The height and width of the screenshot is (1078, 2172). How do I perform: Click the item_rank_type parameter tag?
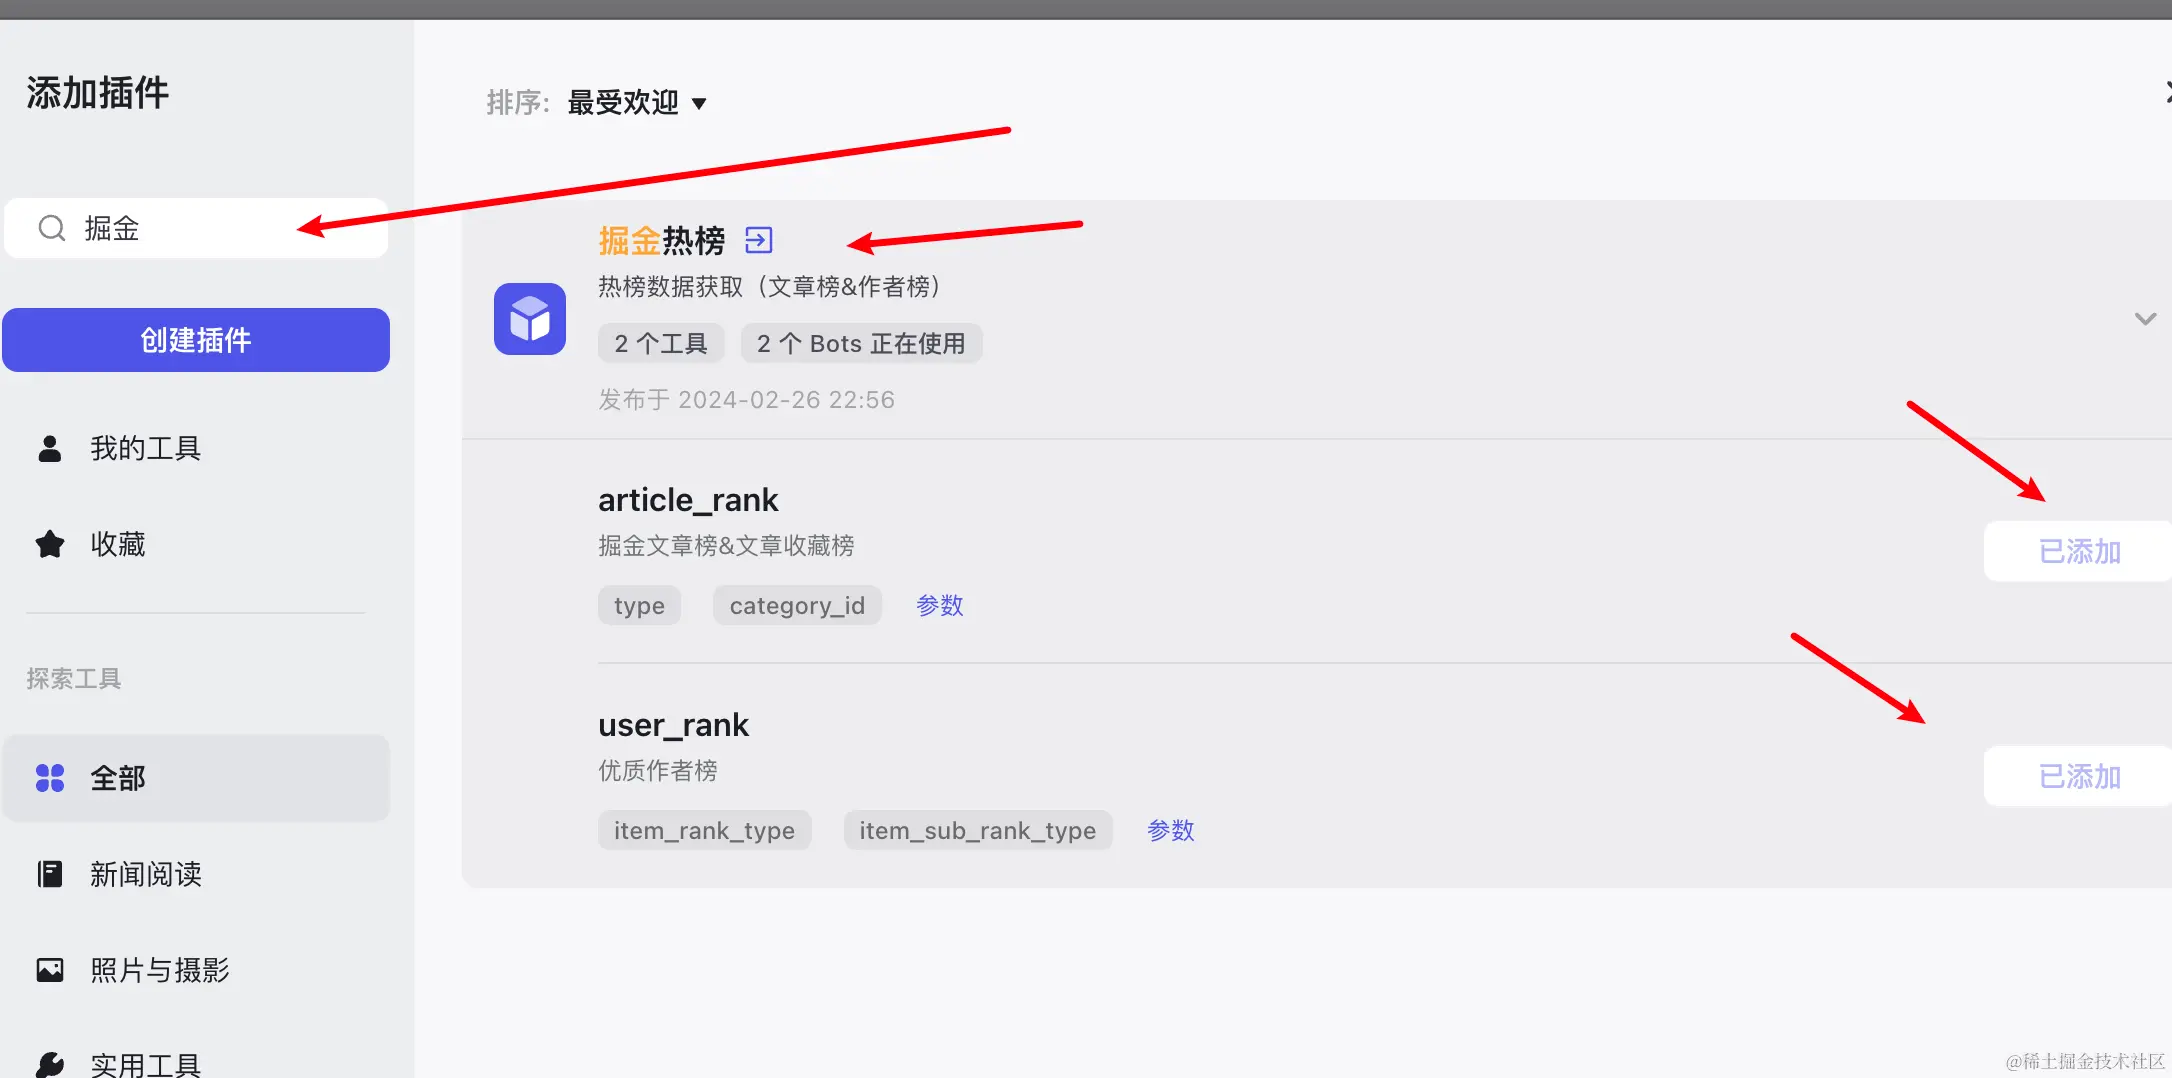[x=704, y=830]
